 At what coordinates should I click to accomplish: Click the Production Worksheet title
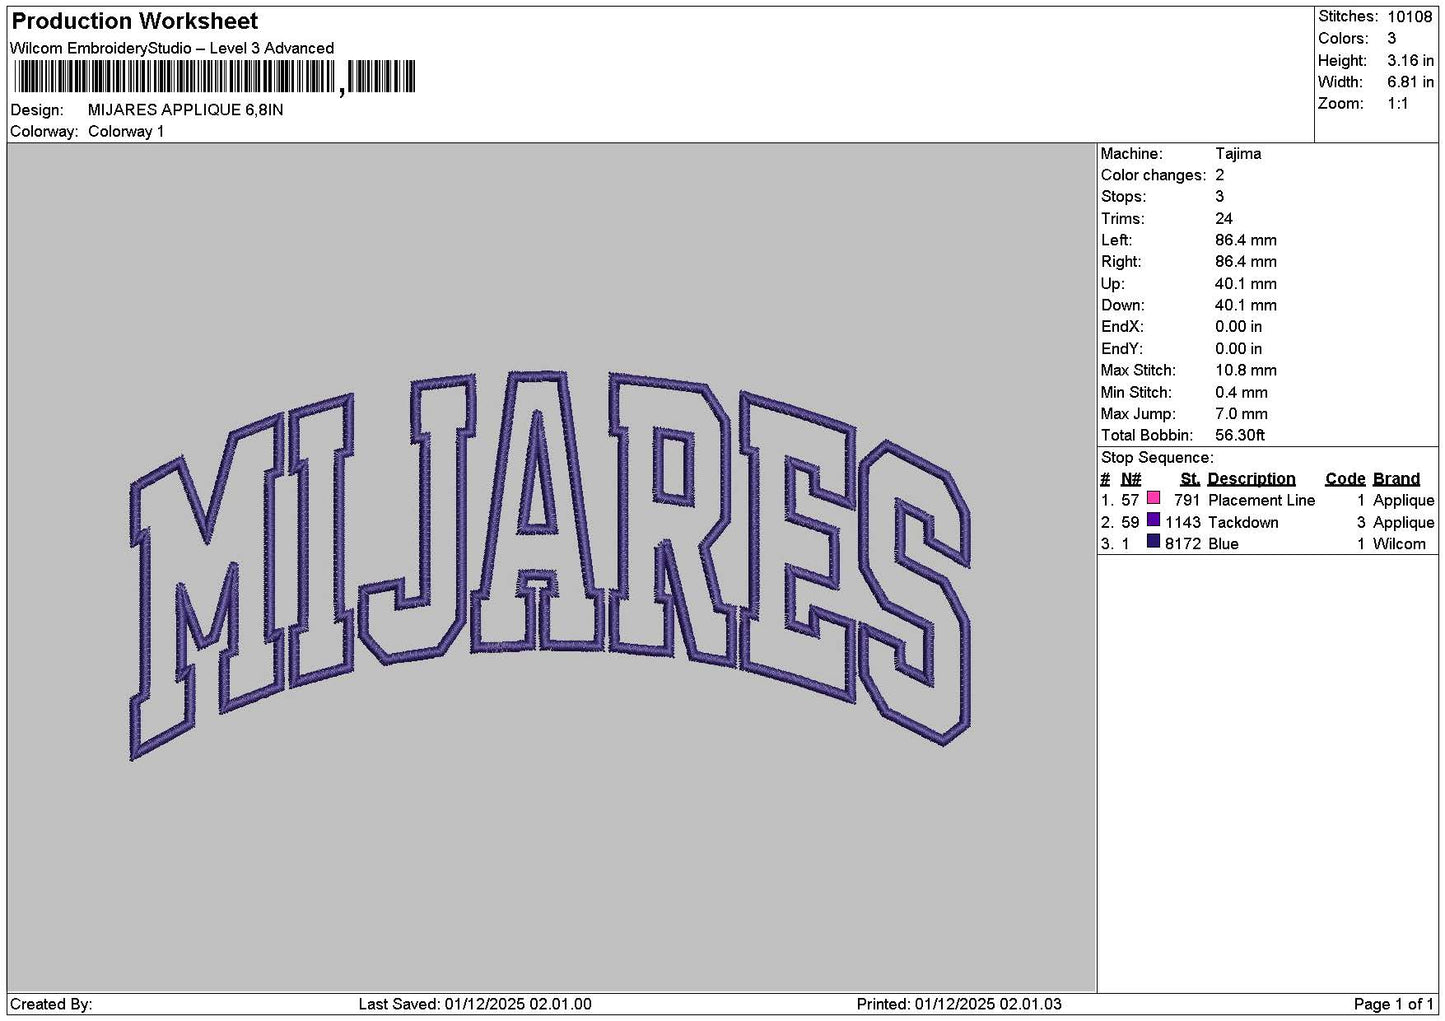pos(135,21)
